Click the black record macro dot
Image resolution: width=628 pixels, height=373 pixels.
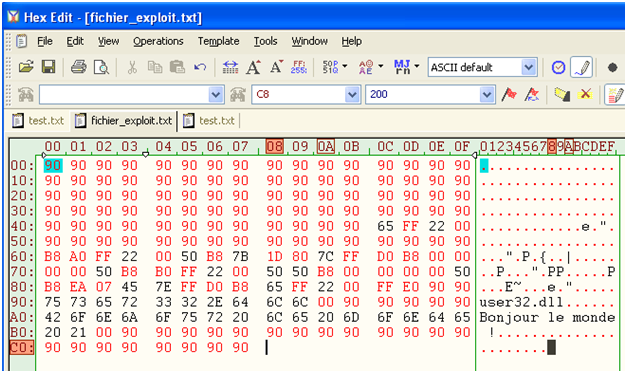pos(612,67)
